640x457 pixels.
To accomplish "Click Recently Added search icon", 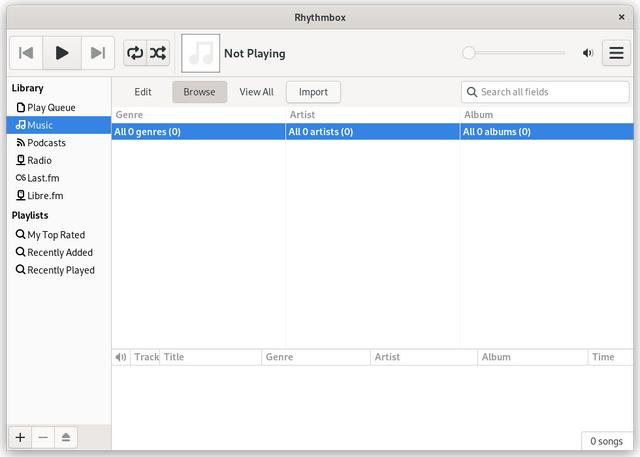I will coord(20,252).
